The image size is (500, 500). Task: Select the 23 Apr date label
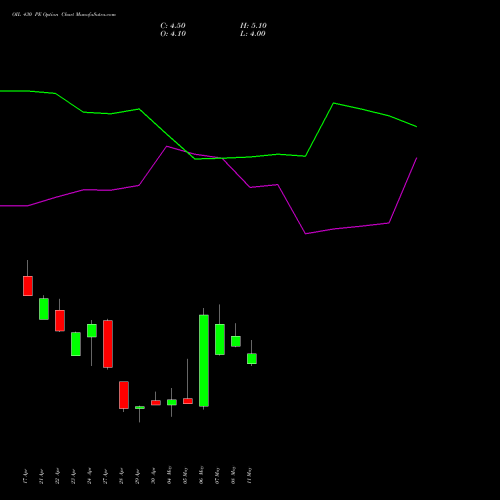coord(74,476)
